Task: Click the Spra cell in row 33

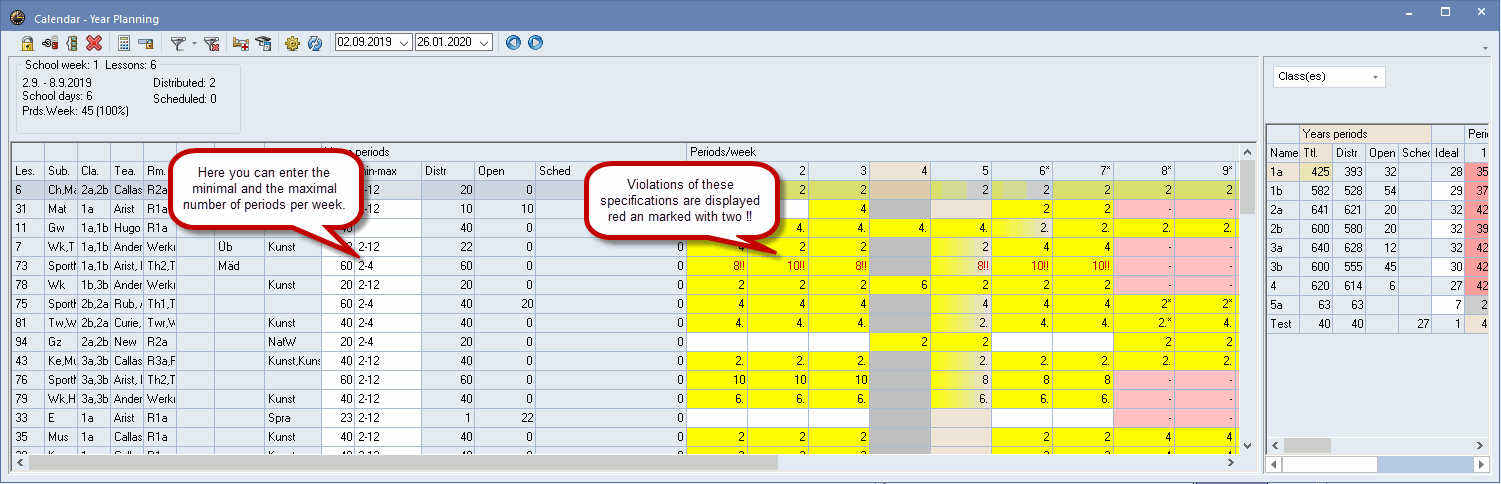Action: (292, 416)
